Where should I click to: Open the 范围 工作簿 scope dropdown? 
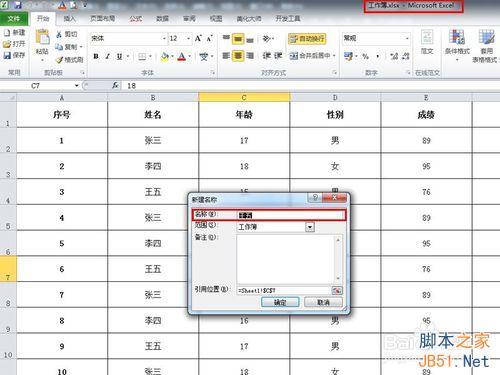click(x=310, y=227)
